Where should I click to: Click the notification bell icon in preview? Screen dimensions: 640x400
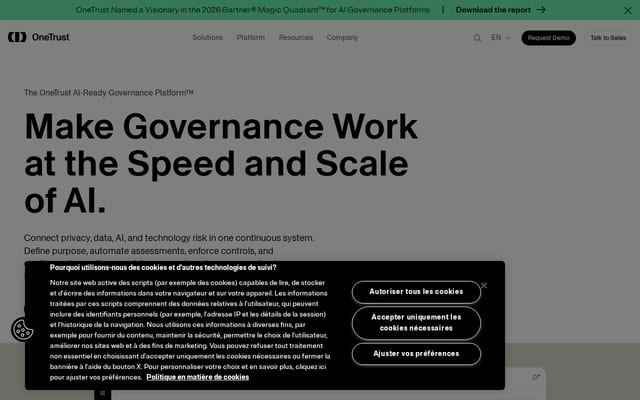[x=536, y=377]
